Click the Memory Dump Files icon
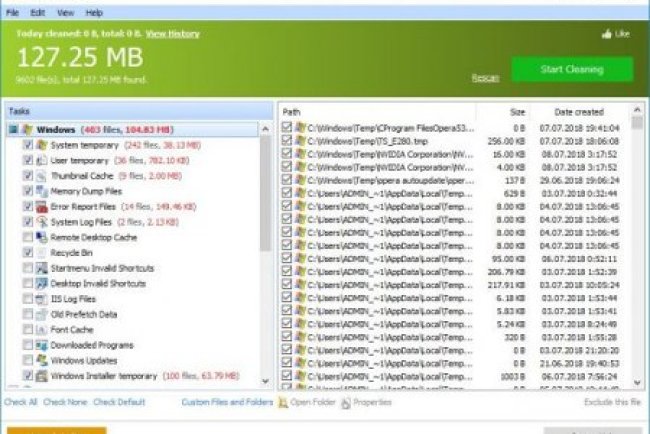 coord(42,191)
